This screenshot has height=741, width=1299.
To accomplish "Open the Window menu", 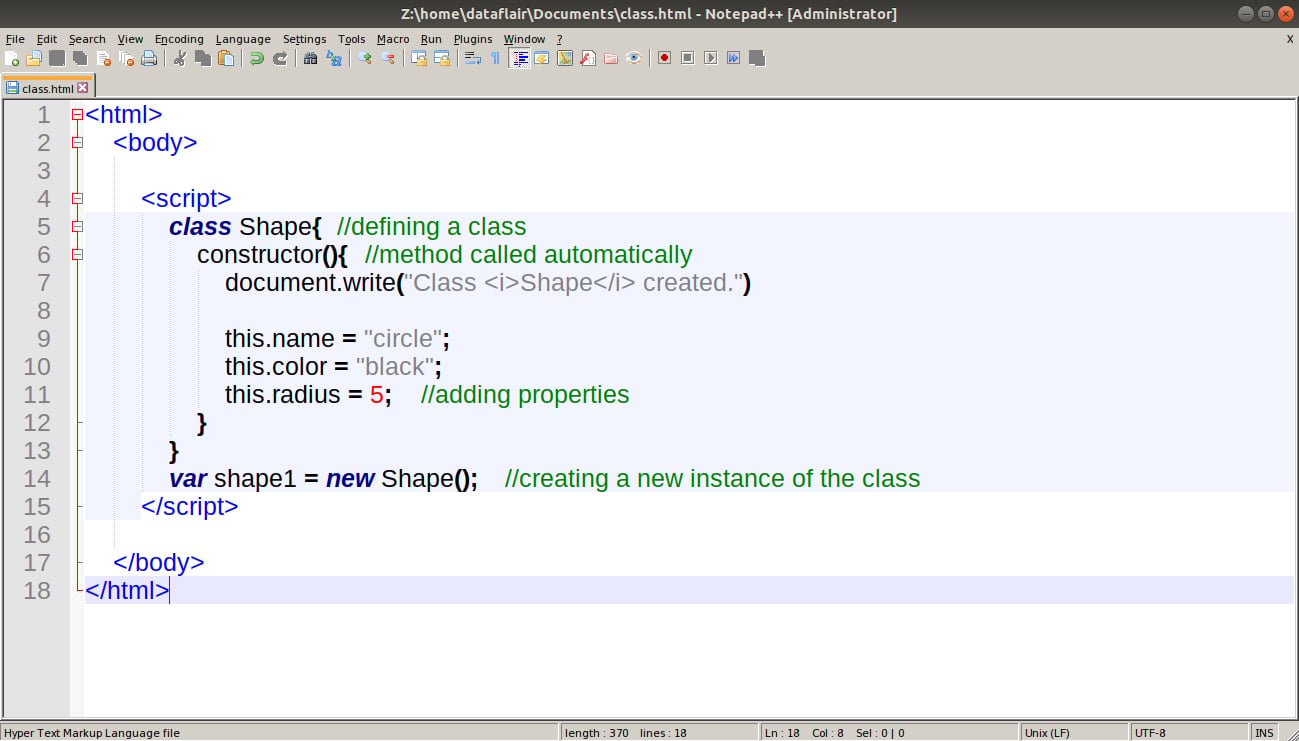I will [524, 39].
